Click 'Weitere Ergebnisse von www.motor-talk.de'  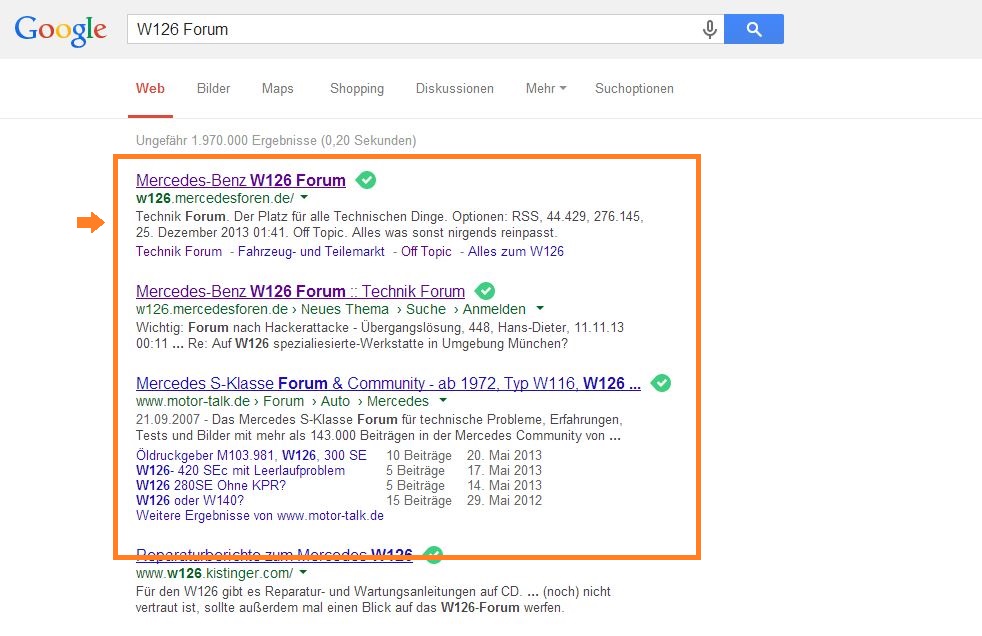(260, 515)
